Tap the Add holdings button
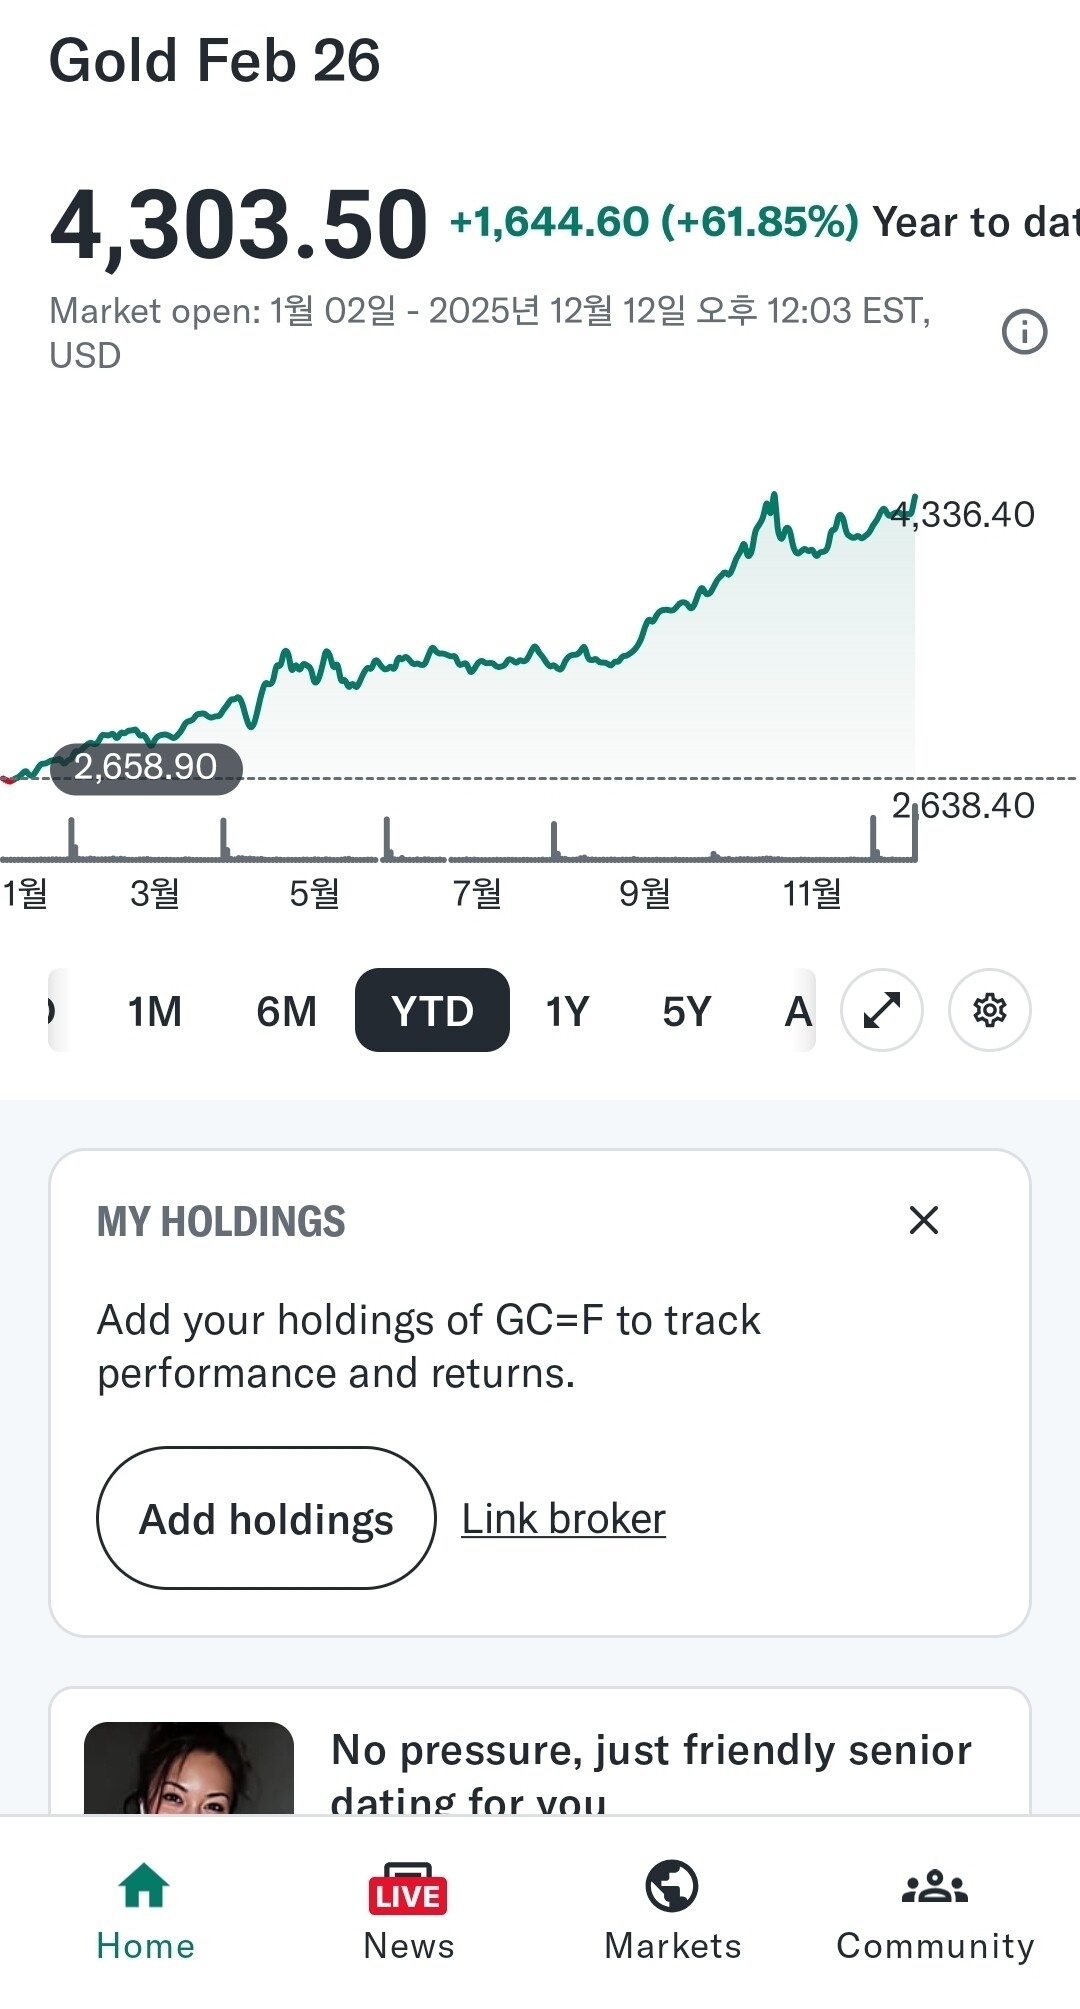The height and width of the screenshot is (2009, 1080). tap(266, 1518)
